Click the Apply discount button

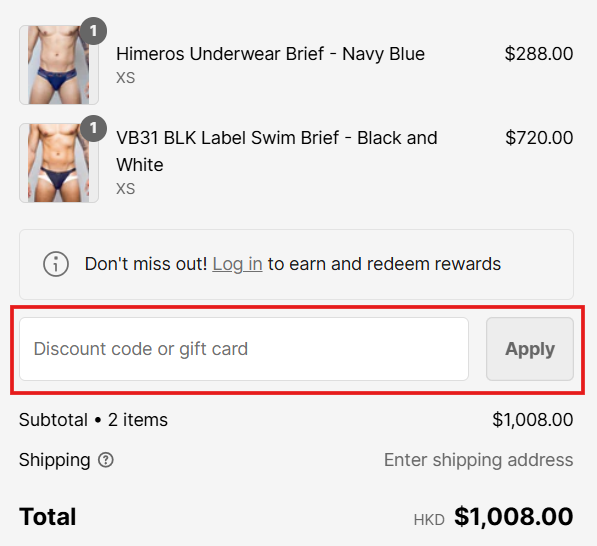click(x=530, y=349)
